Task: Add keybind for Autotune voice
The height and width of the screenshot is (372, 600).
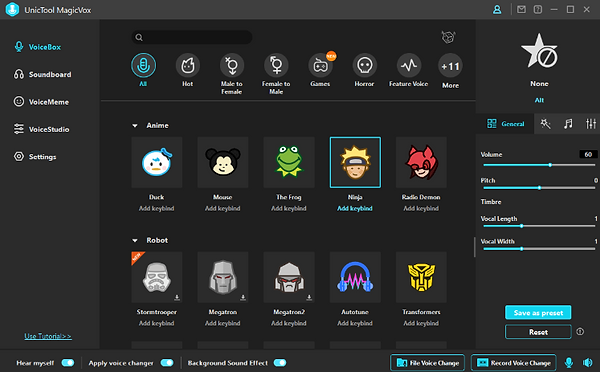Action: click(x=355, y=323)
